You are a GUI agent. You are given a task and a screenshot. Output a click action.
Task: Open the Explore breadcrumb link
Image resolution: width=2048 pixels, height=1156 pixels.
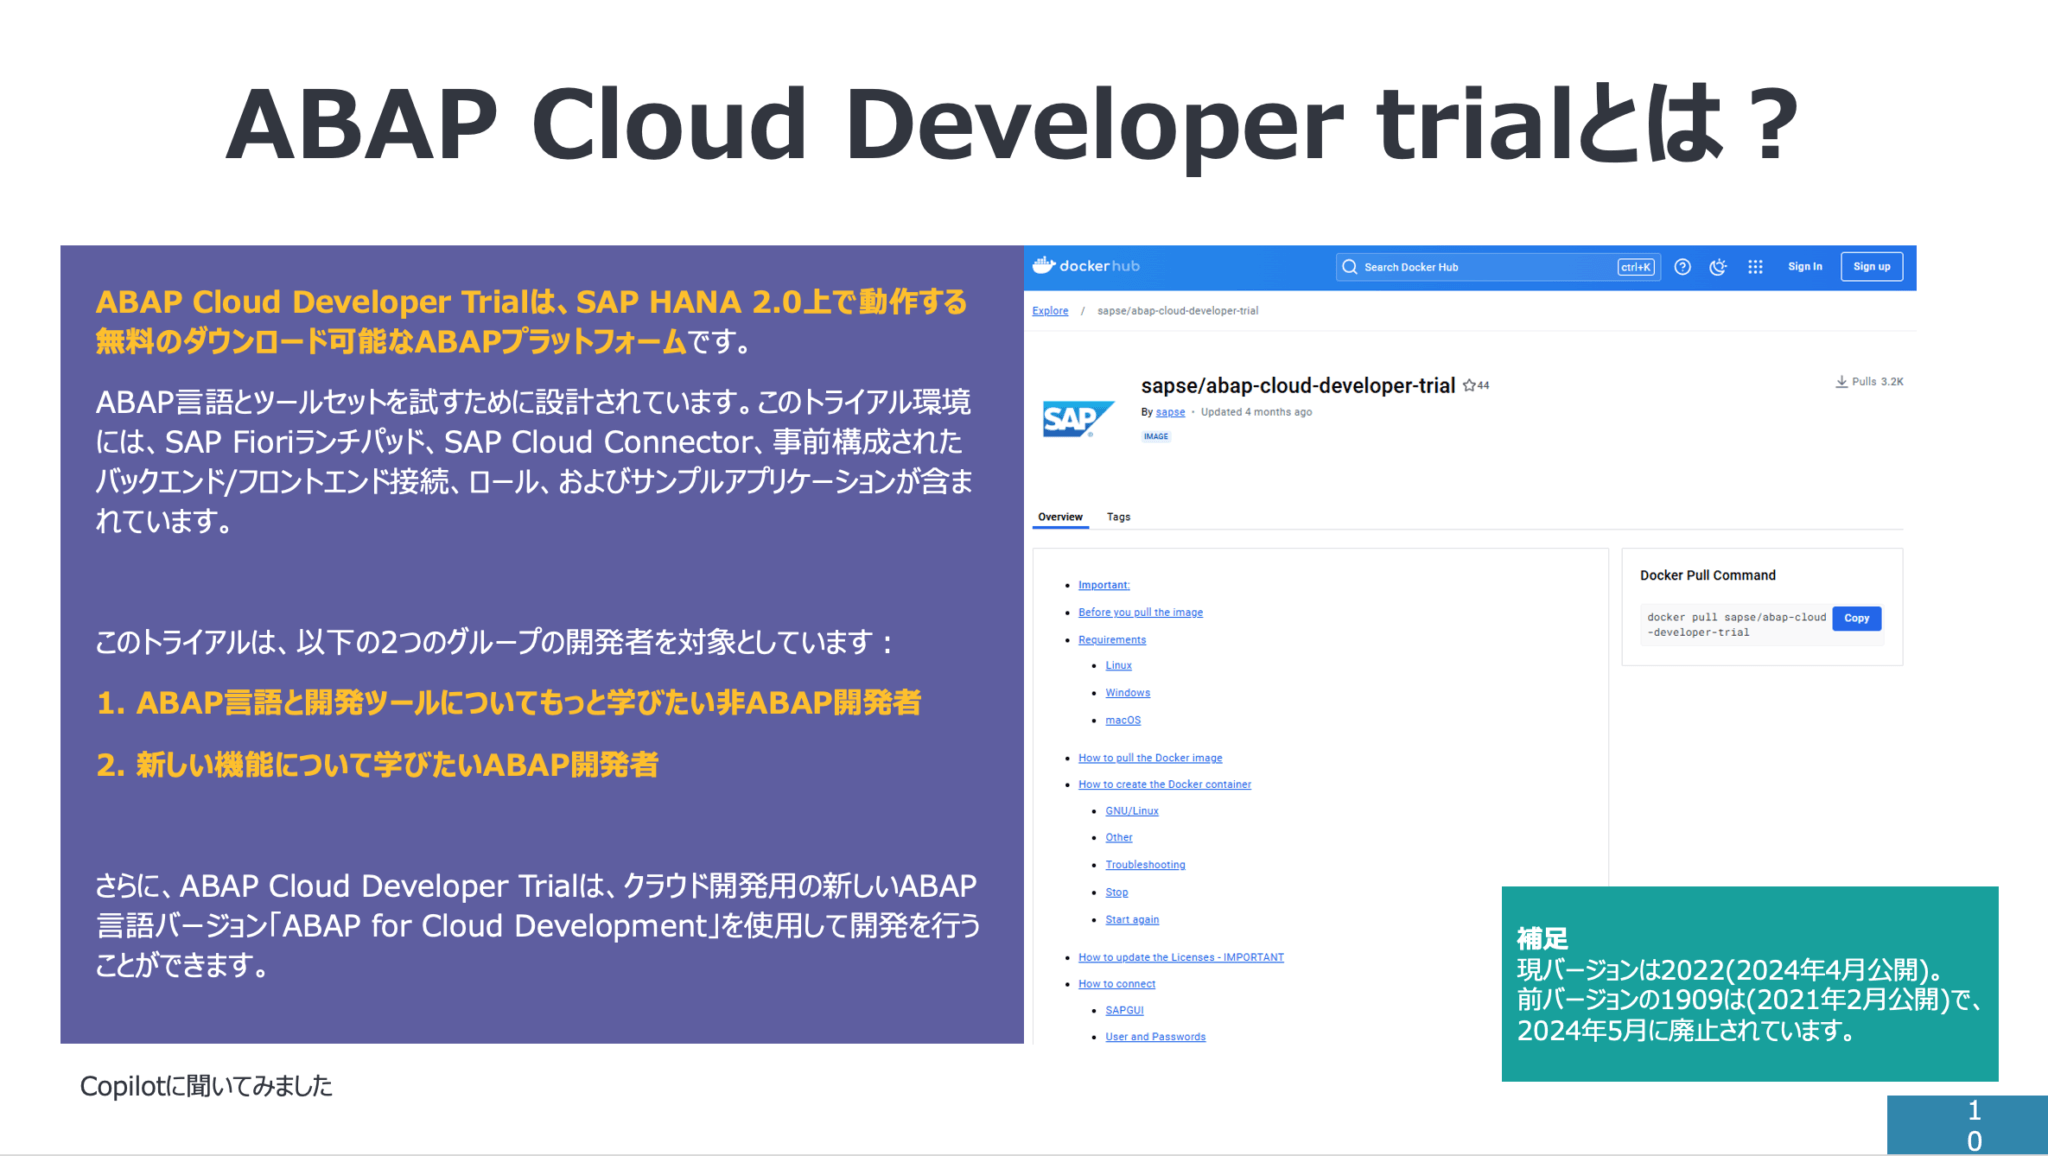tap(1049, 310)
